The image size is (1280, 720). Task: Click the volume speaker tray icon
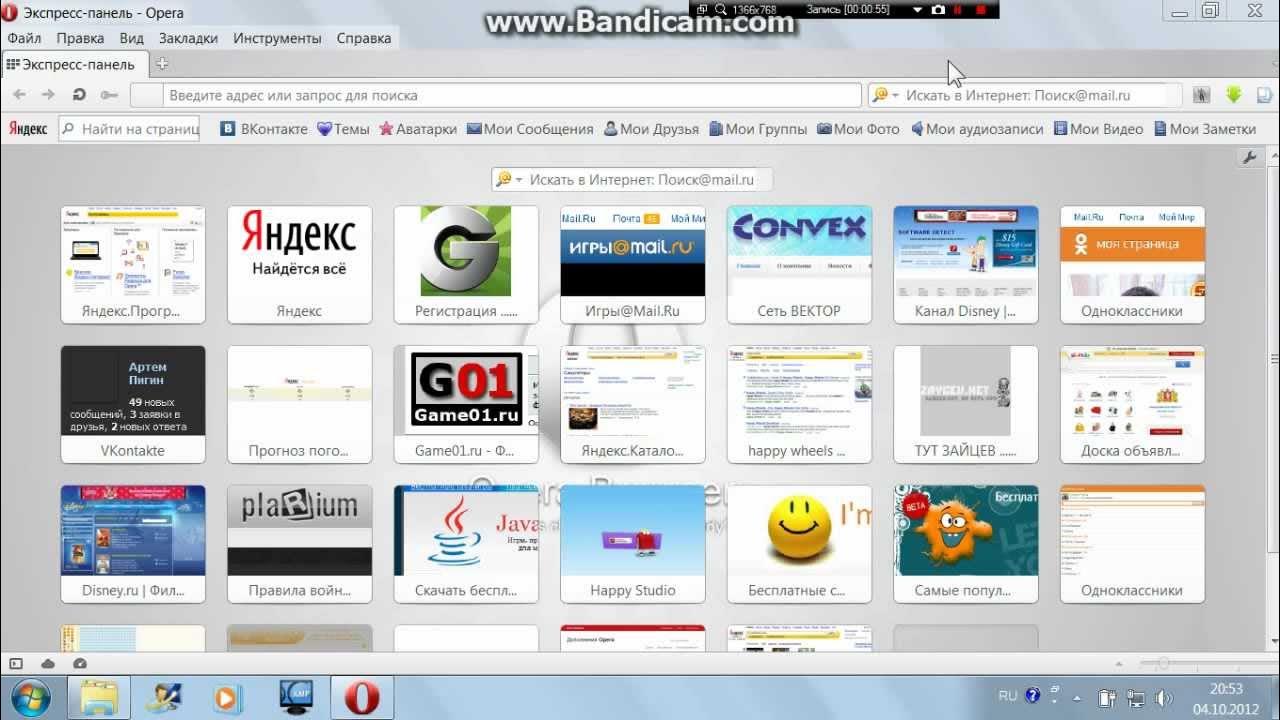(1166, 697)
